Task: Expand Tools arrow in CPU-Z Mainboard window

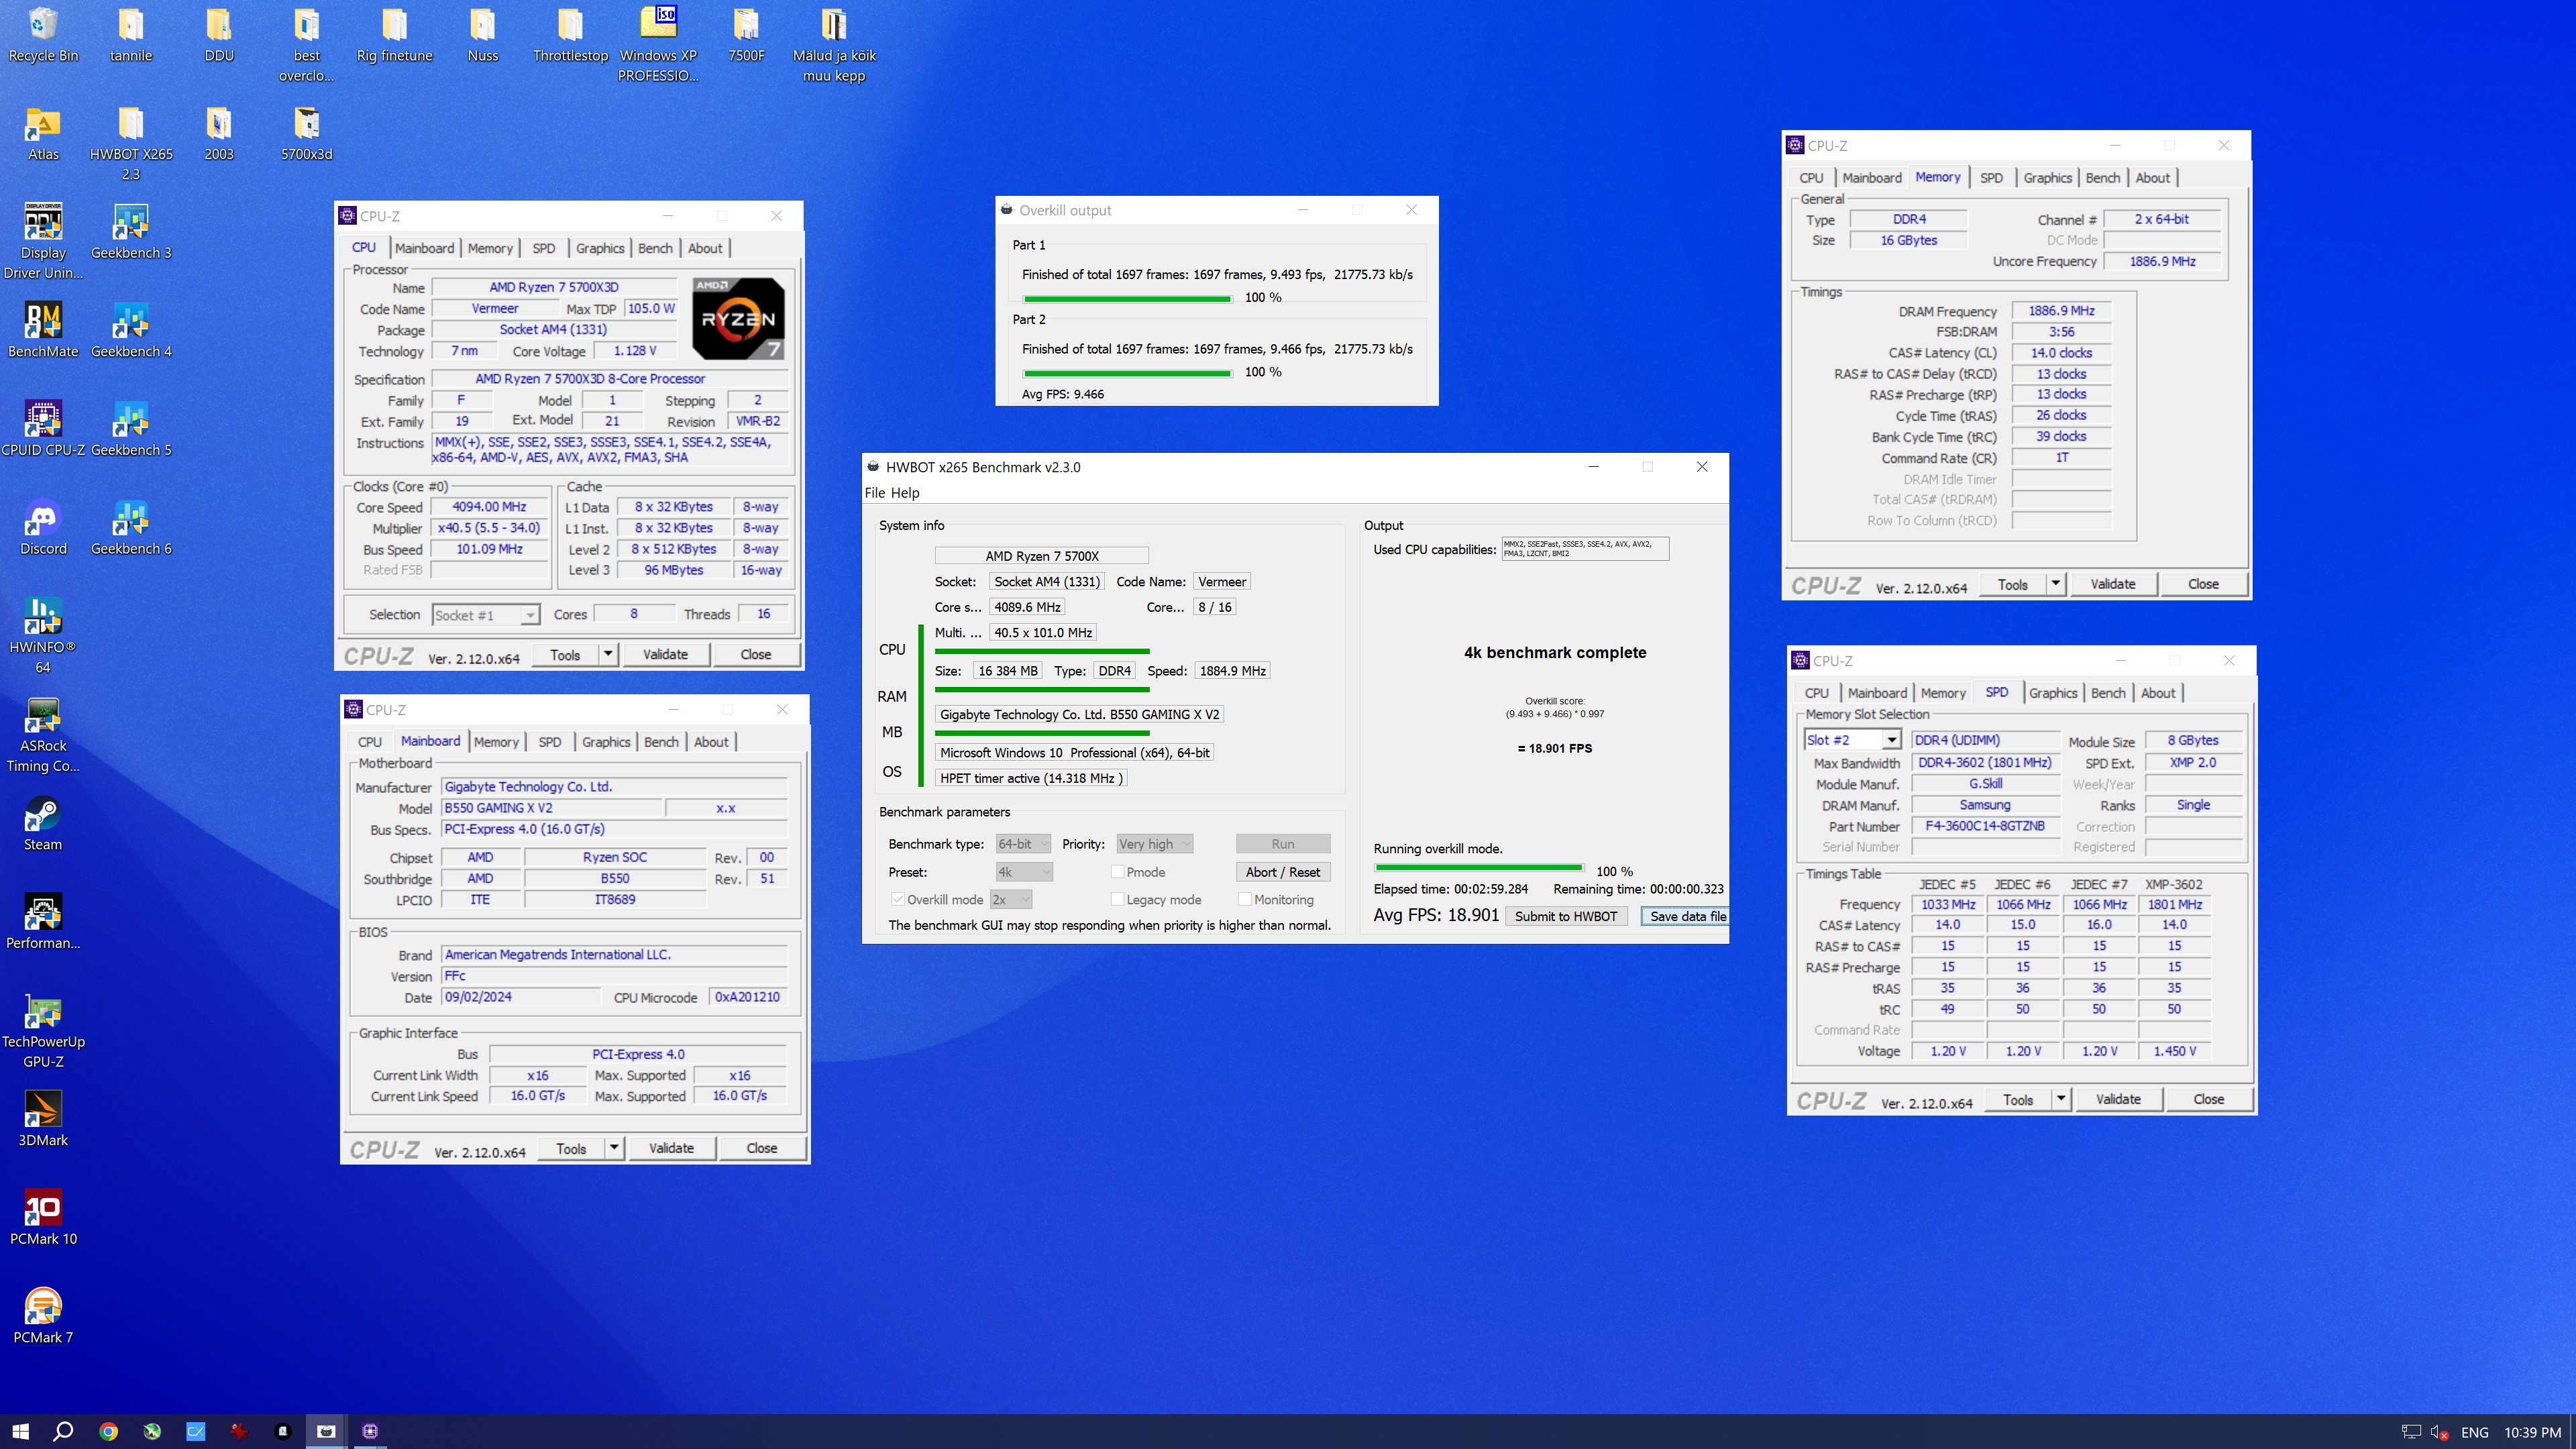Action: click(x=613, y=1148)
